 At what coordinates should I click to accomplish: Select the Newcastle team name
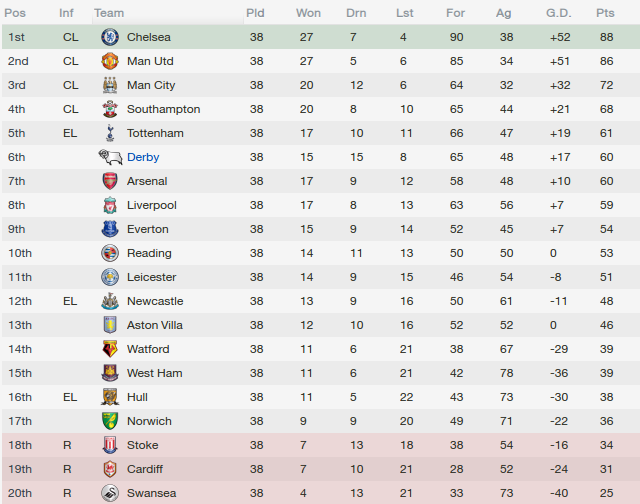coord(155,301)
